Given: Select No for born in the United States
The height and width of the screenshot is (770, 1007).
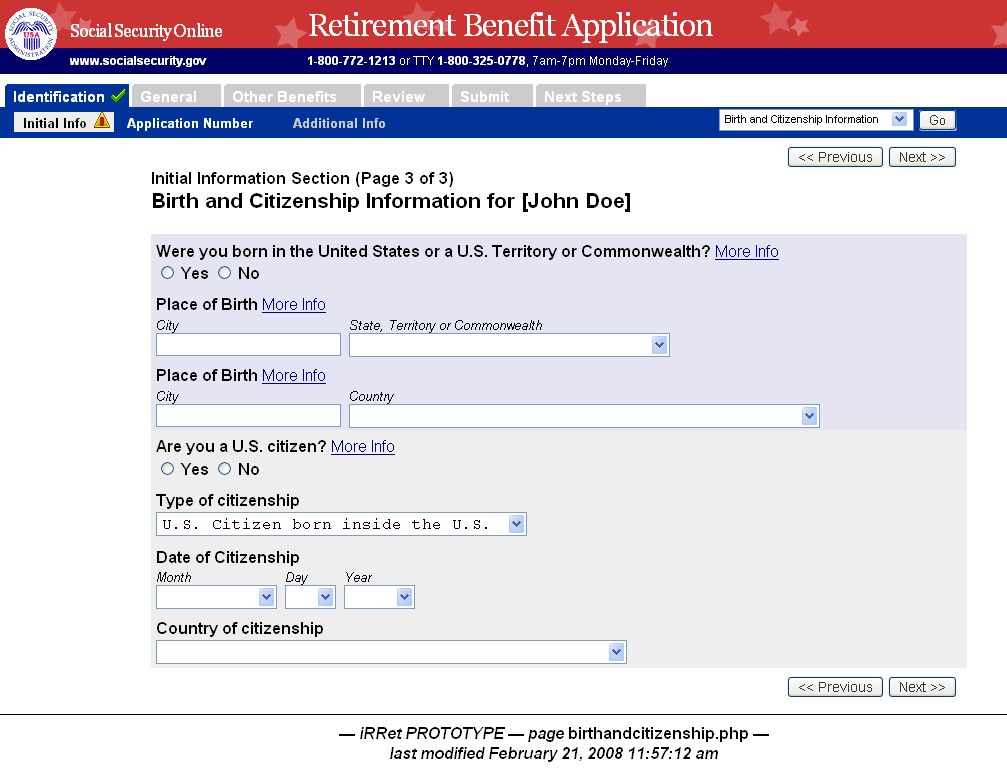Looking at the screenshot, I should 225,273.
